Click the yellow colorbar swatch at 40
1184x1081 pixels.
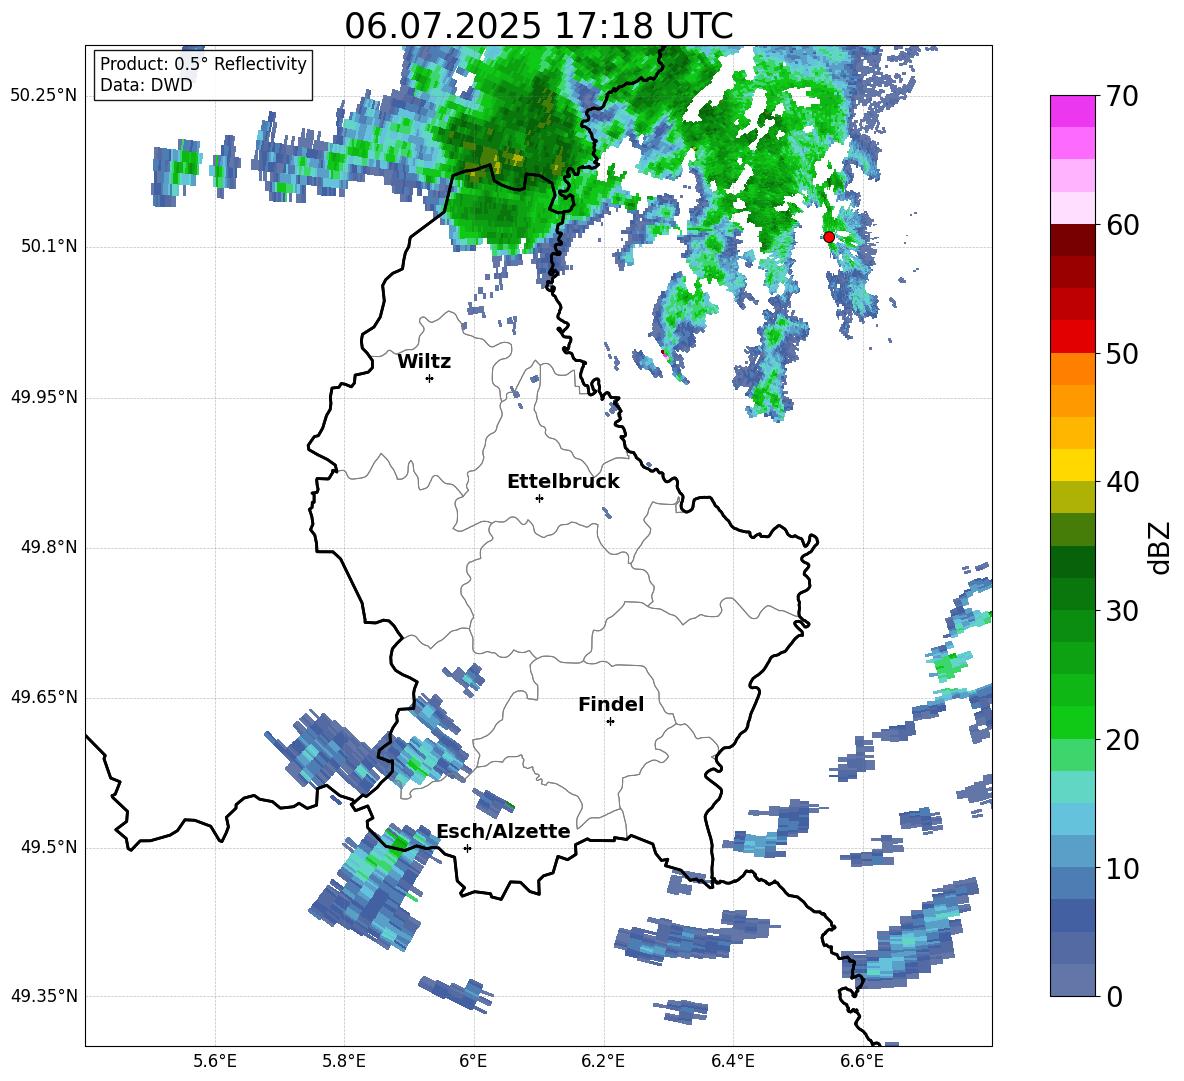pos(1072,465)
